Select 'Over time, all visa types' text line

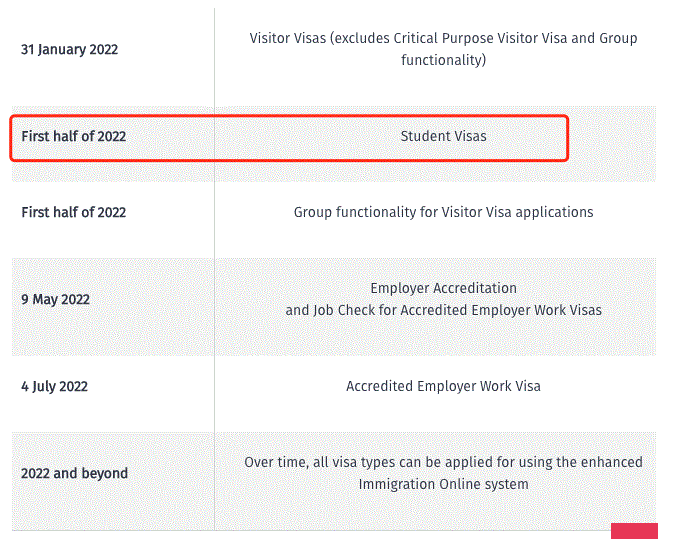click(443, 462)
